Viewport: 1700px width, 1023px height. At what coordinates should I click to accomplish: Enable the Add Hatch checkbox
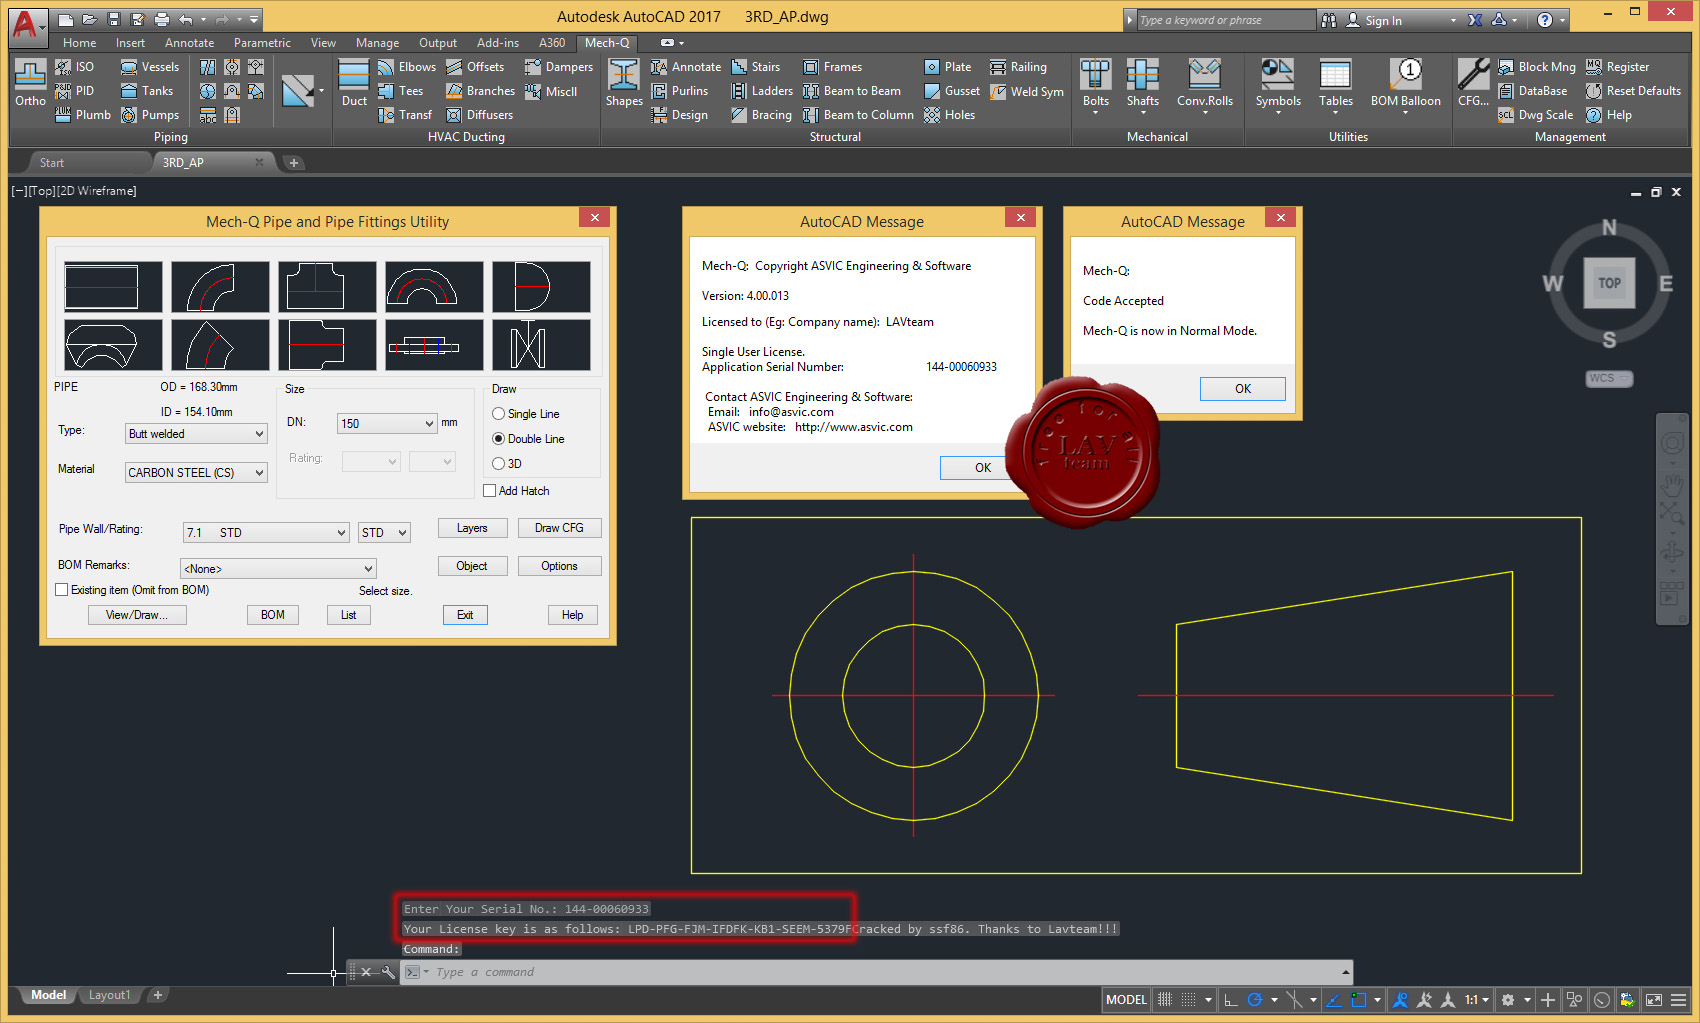click(490, 491)
